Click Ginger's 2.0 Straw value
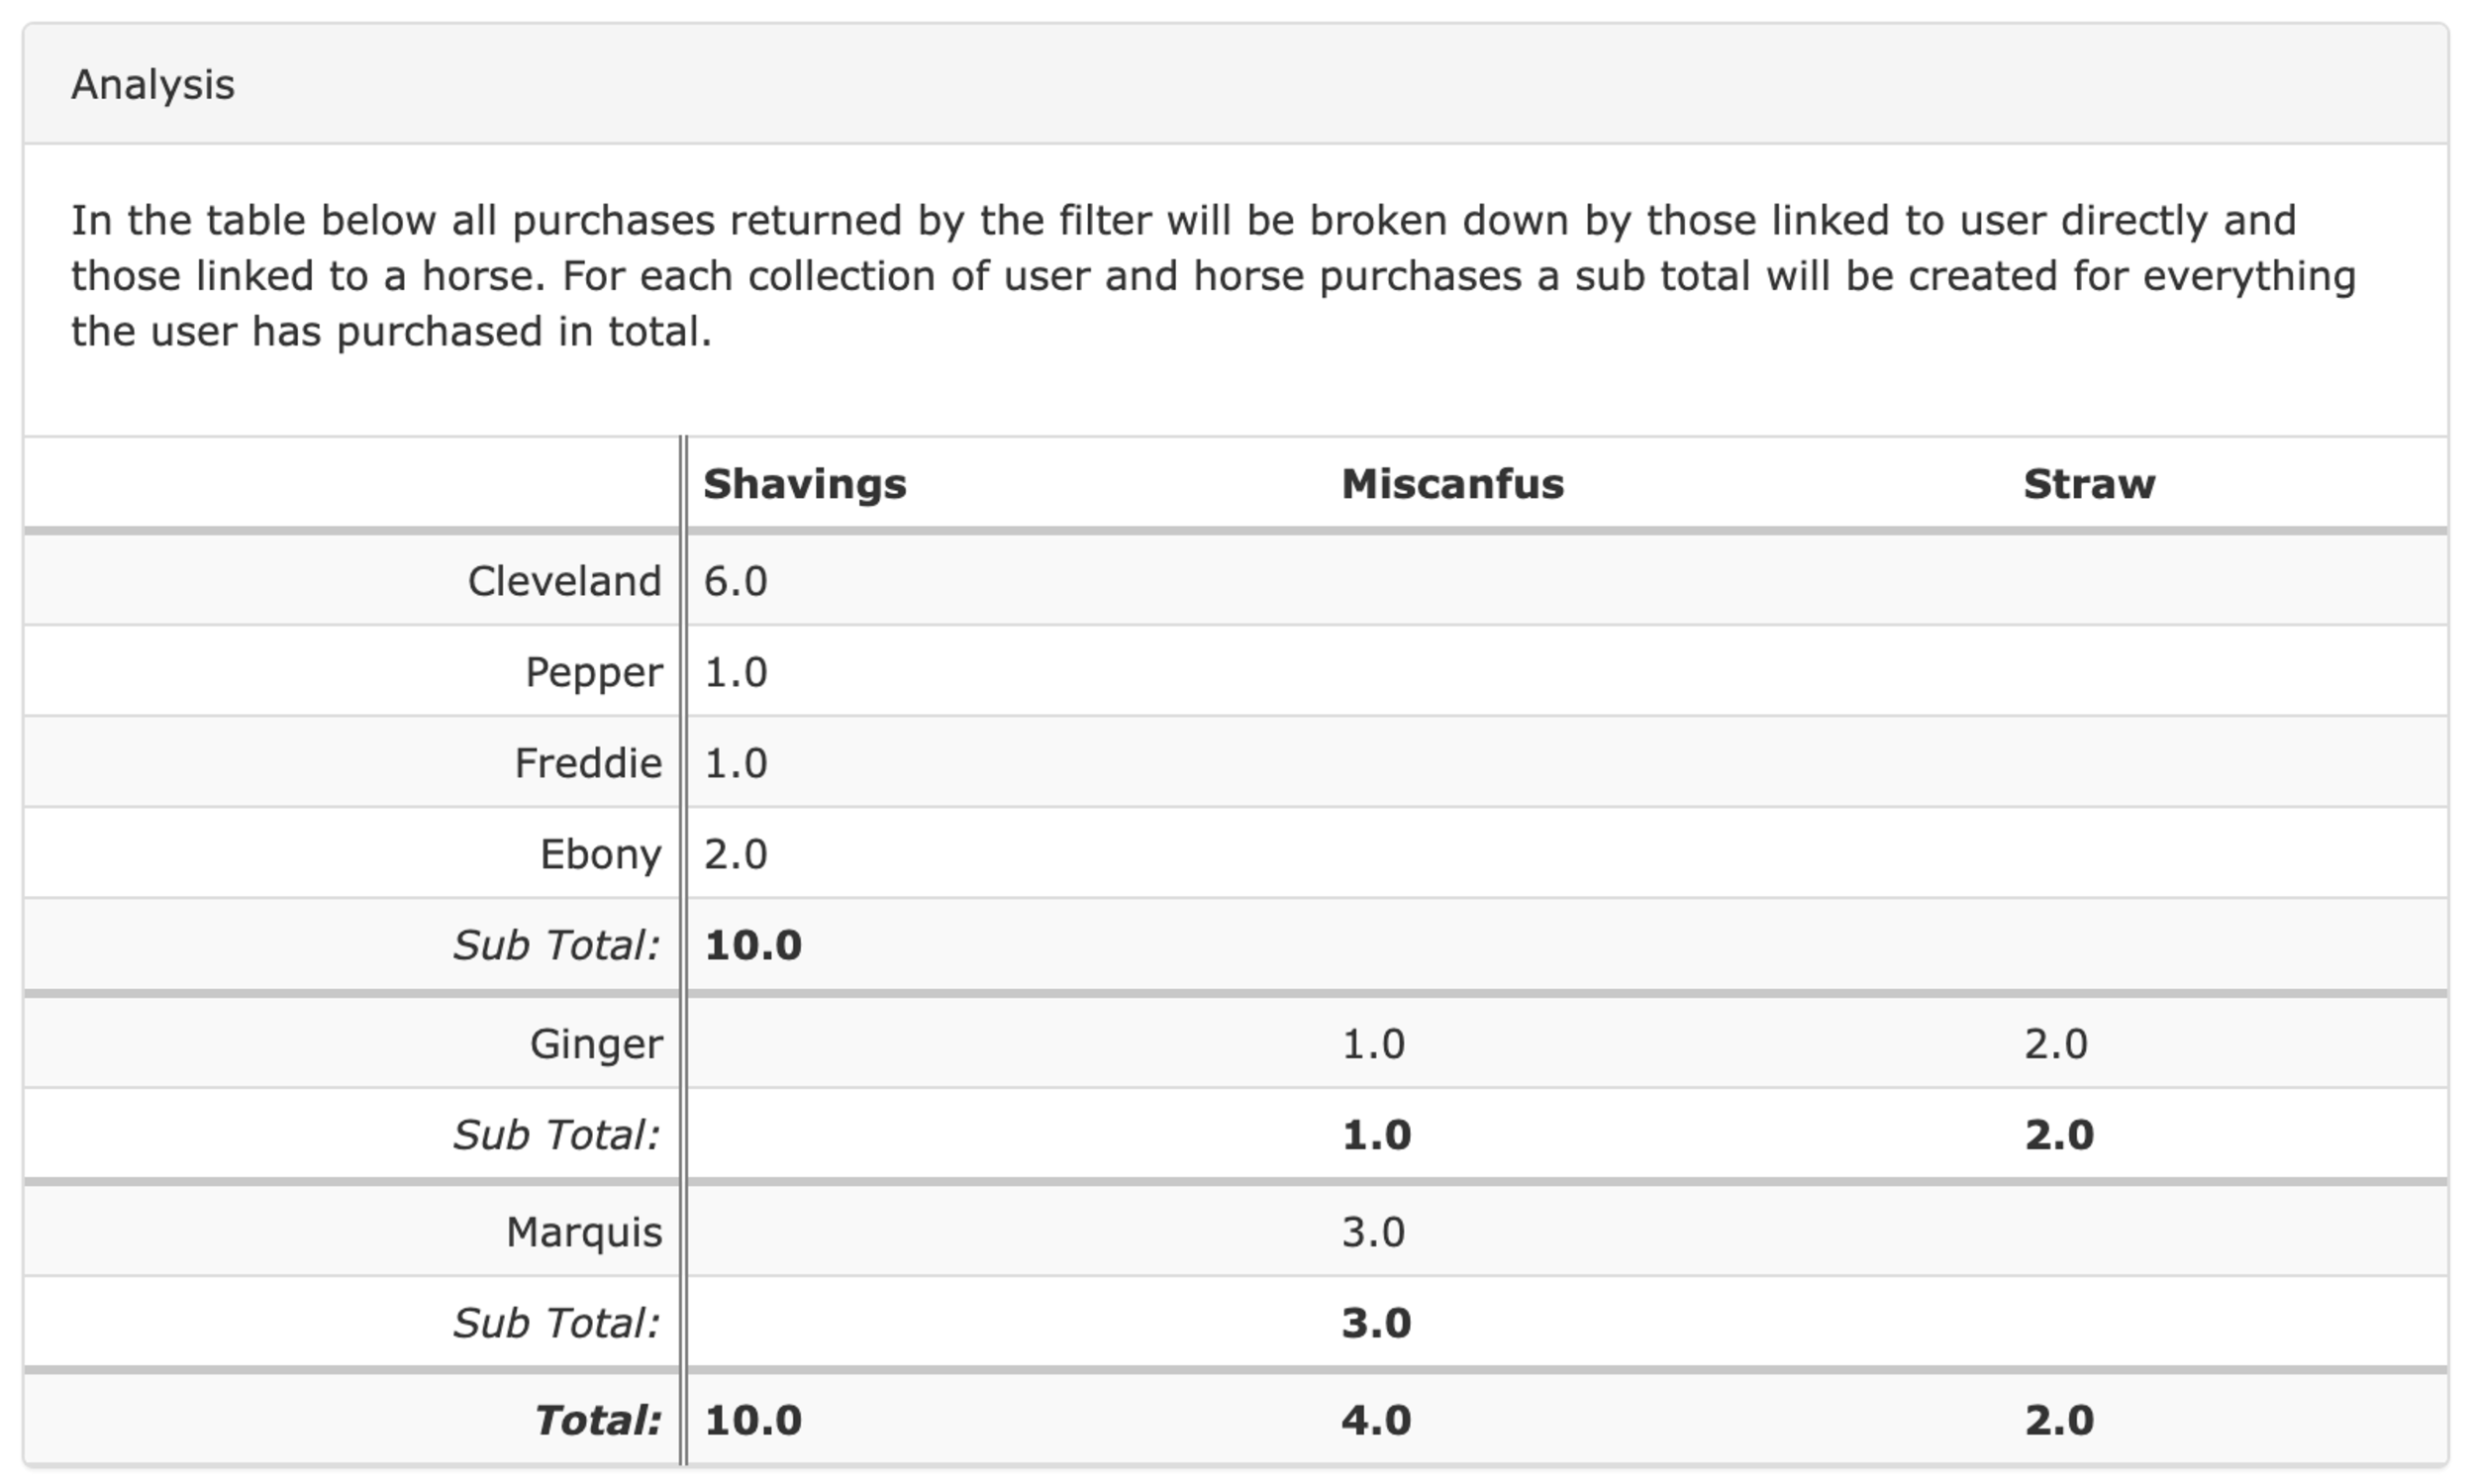The width and height of the screenshot is (2475, 1484). click(2057, 1044)
